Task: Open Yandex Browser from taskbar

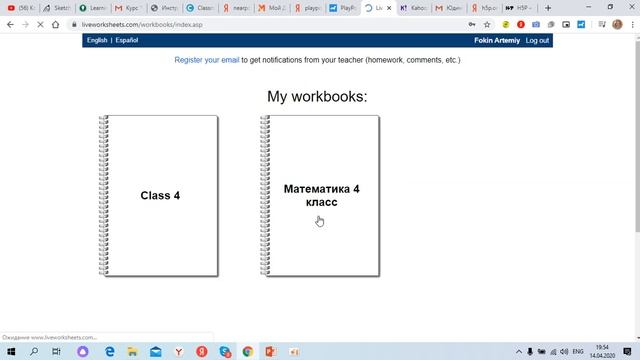Action: pyautogui.click(x=179, y=351)
